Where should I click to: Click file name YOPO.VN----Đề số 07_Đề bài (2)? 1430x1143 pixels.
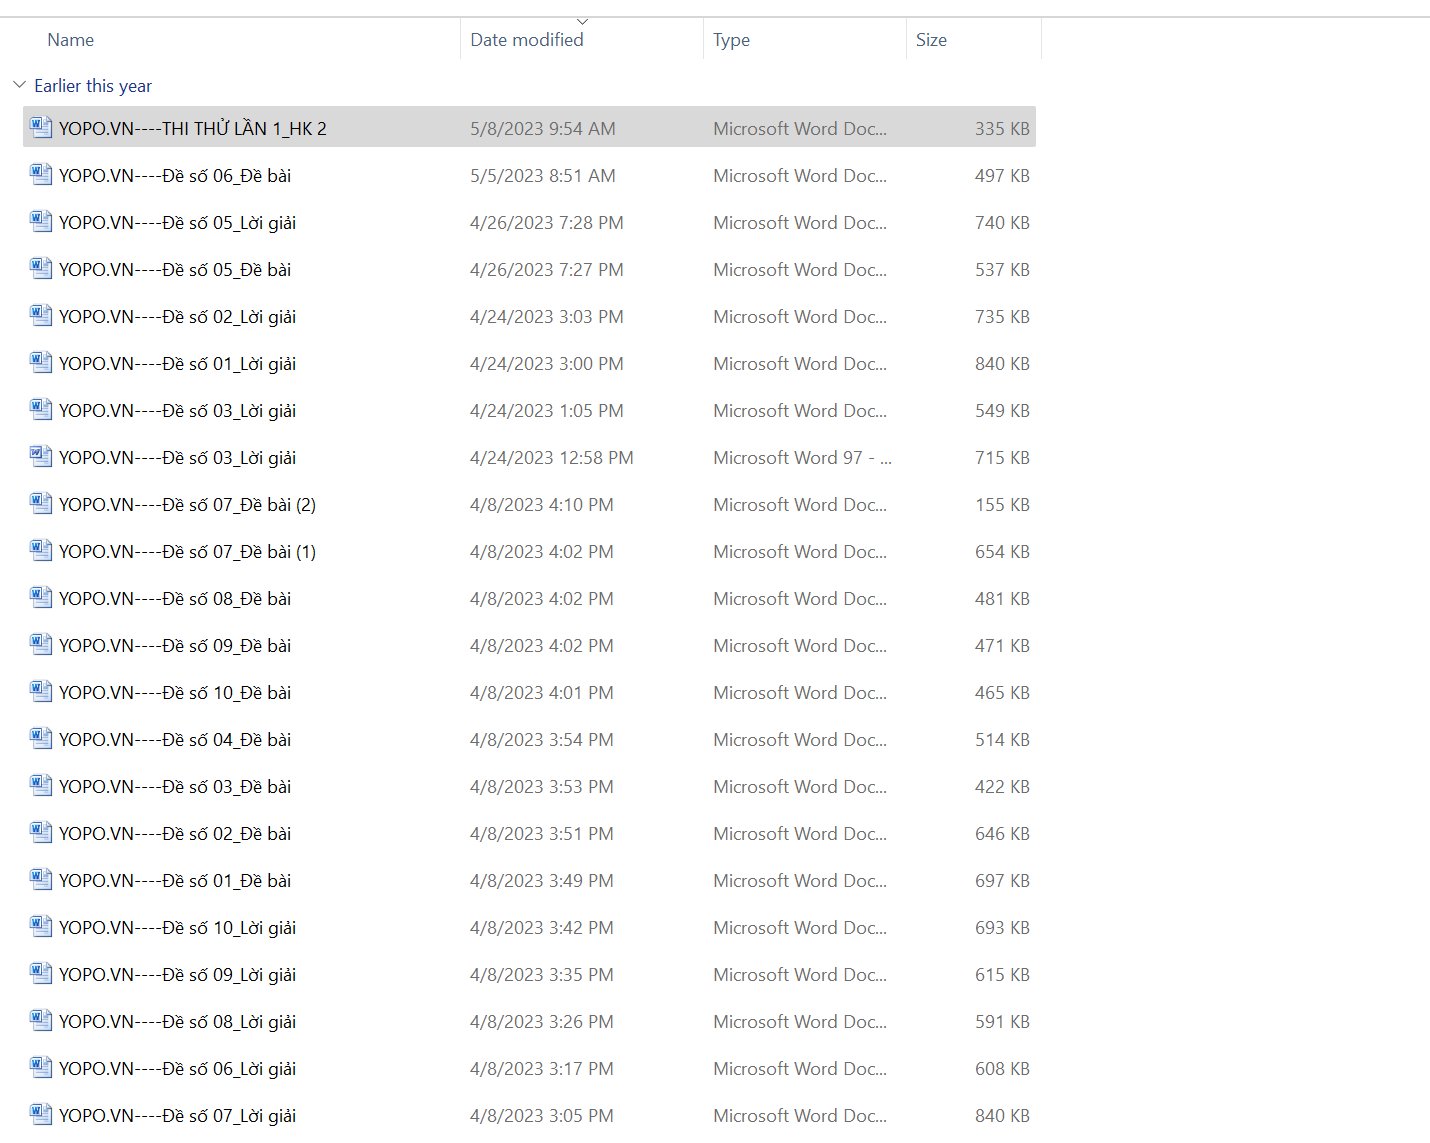coord(187,504)
